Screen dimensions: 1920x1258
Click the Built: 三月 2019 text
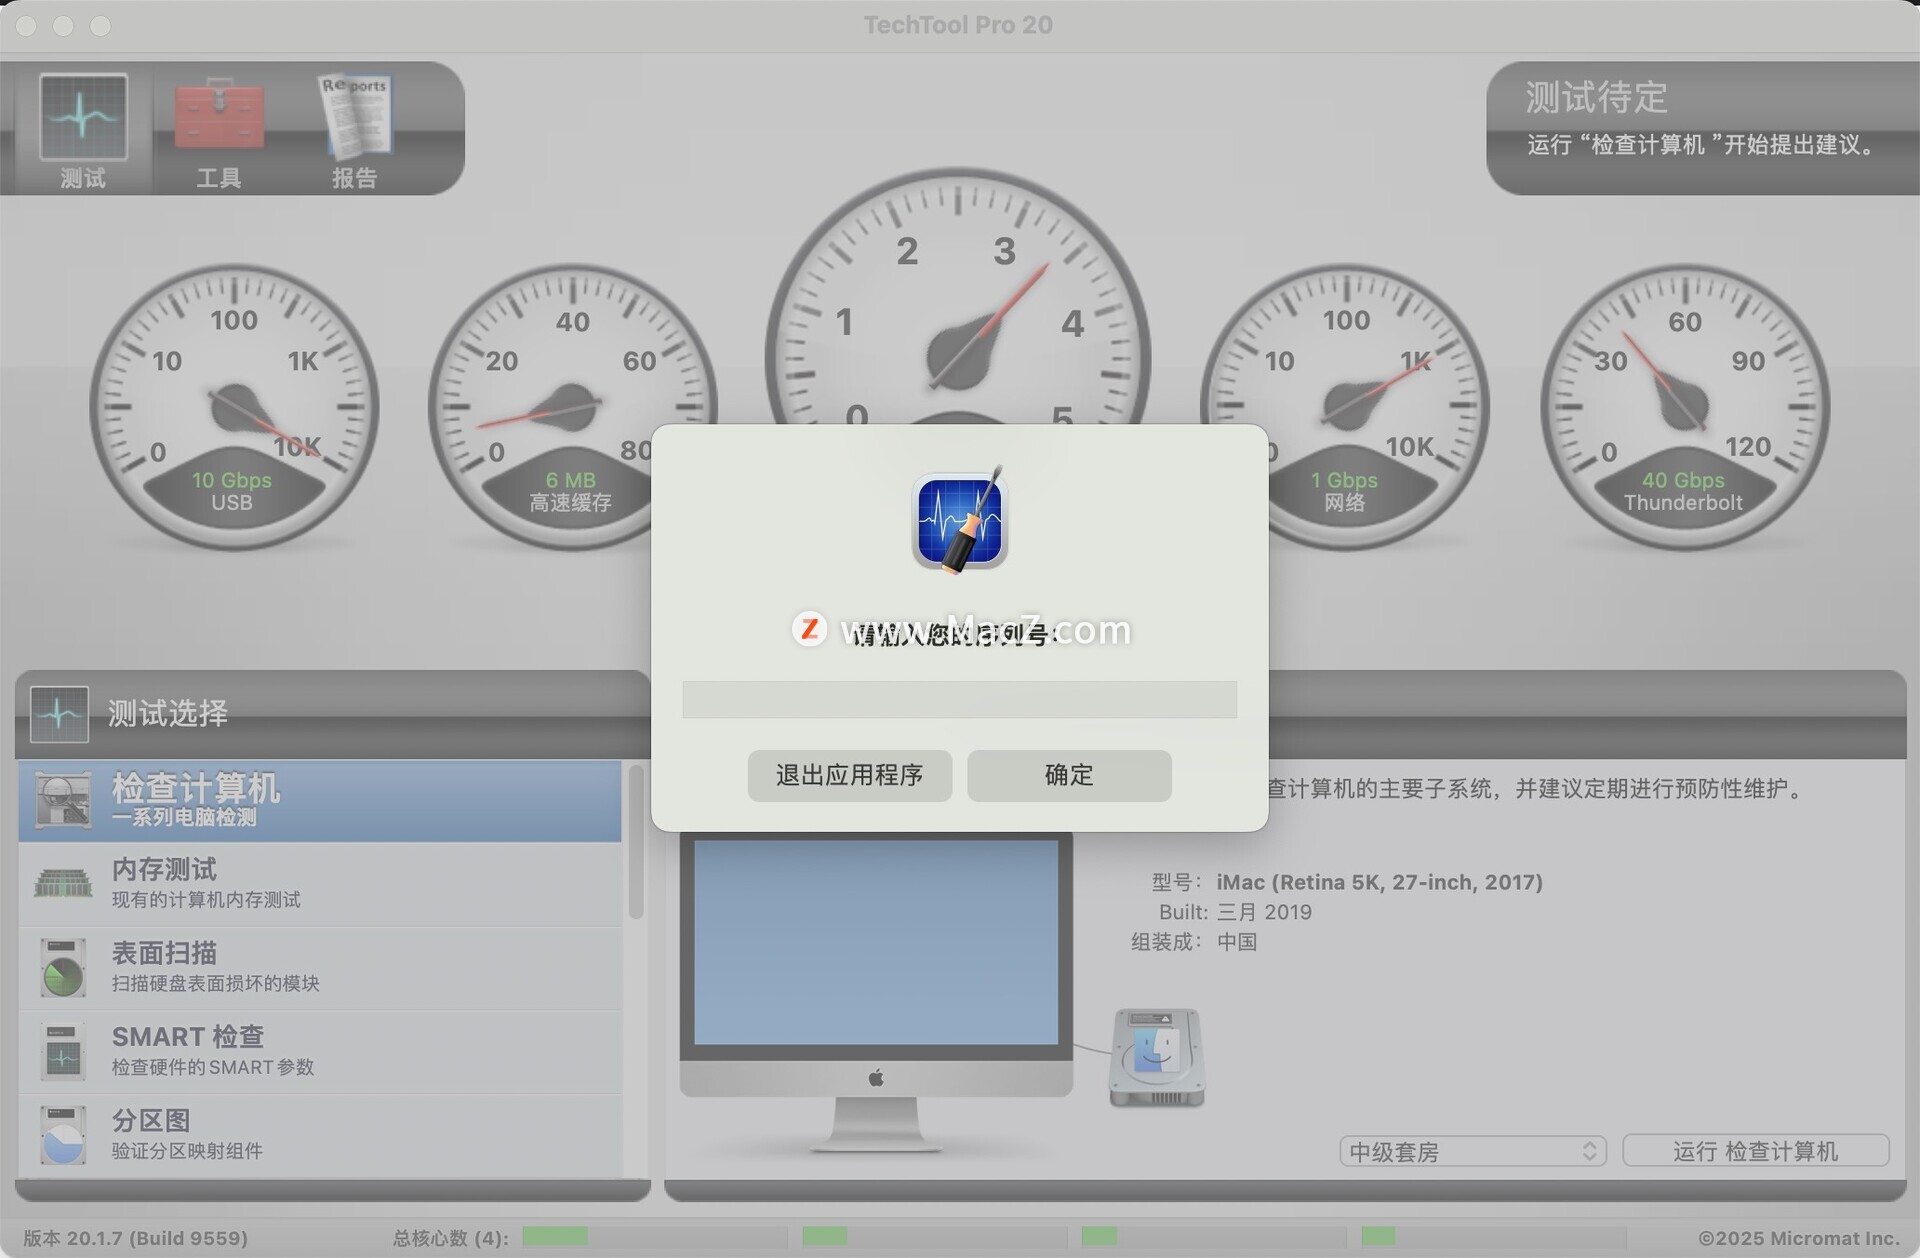(x=1235, y=912)
